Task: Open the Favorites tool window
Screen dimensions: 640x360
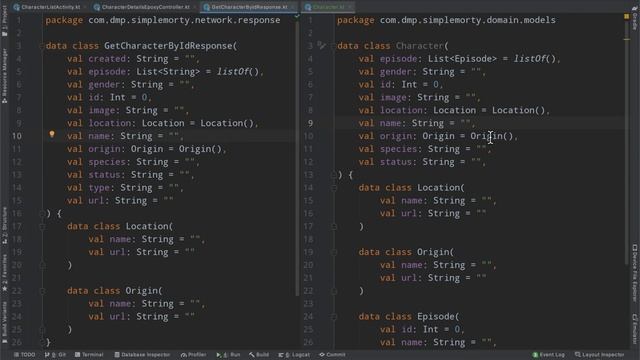Action: click(4, 273)
